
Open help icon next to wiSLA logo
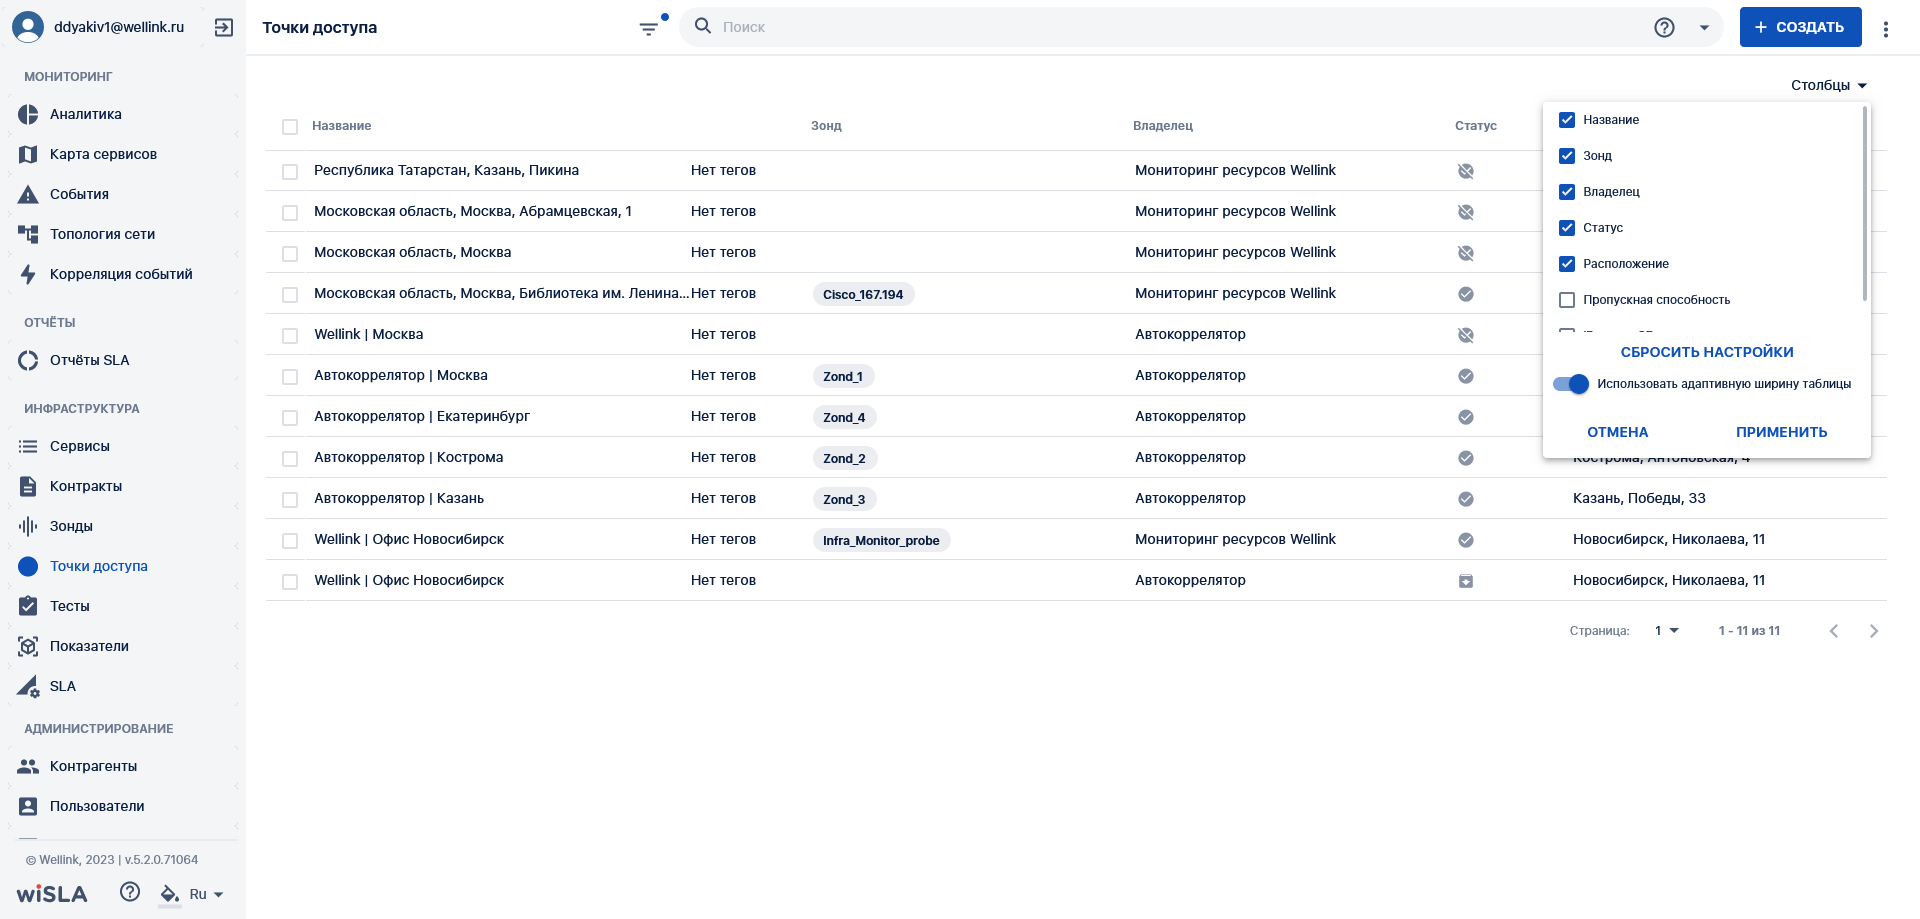(x=130, y=892)
